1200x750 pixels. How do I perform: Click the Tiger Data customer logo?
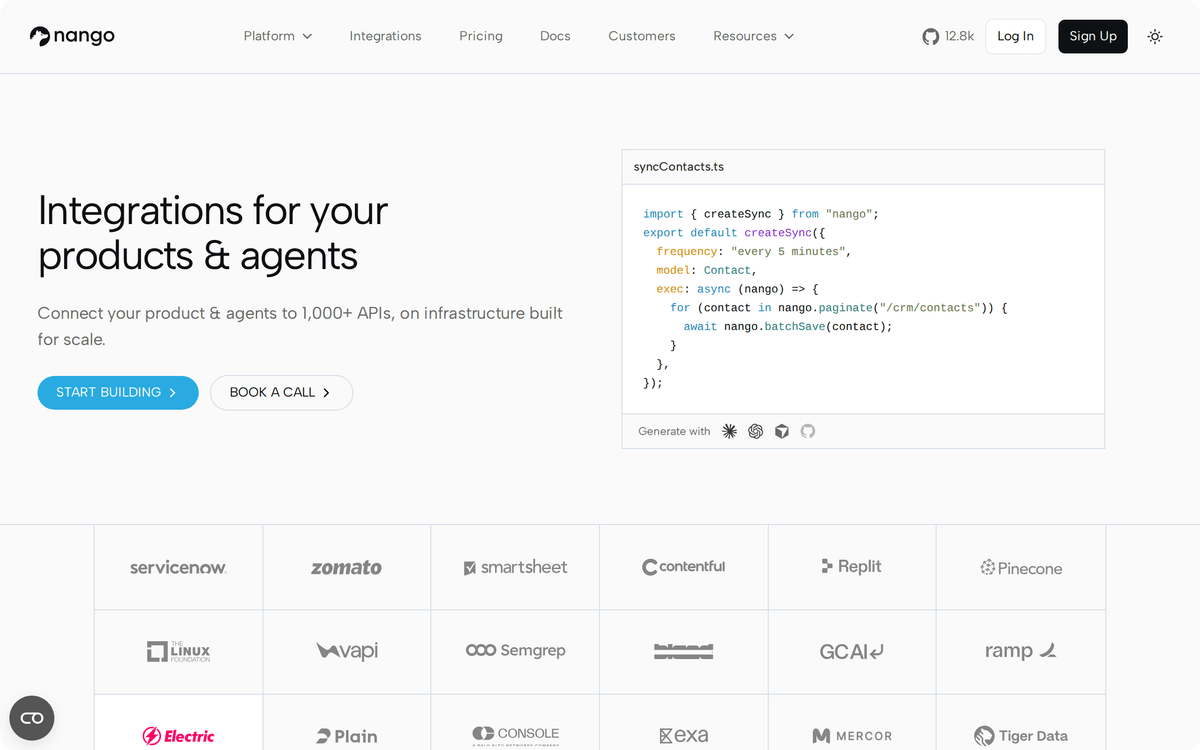pos(1021,736)
